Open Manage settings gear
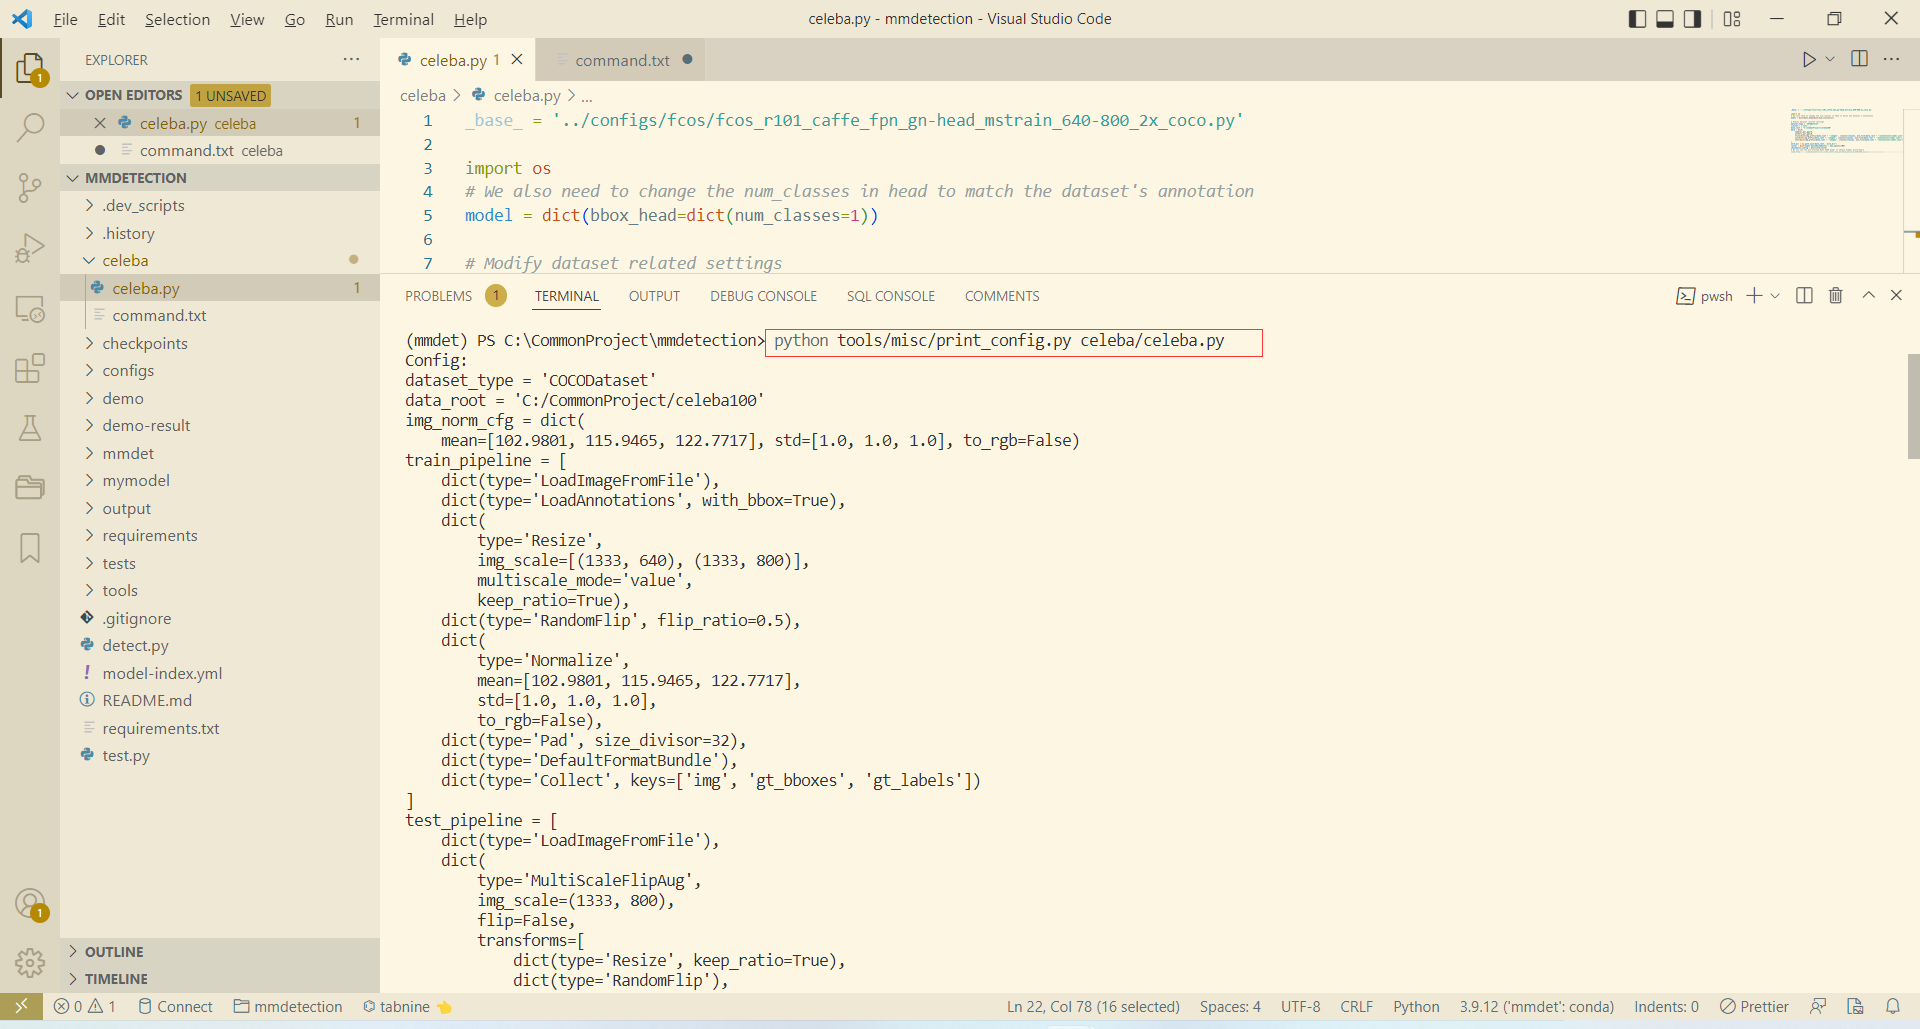 coord(30,963)
